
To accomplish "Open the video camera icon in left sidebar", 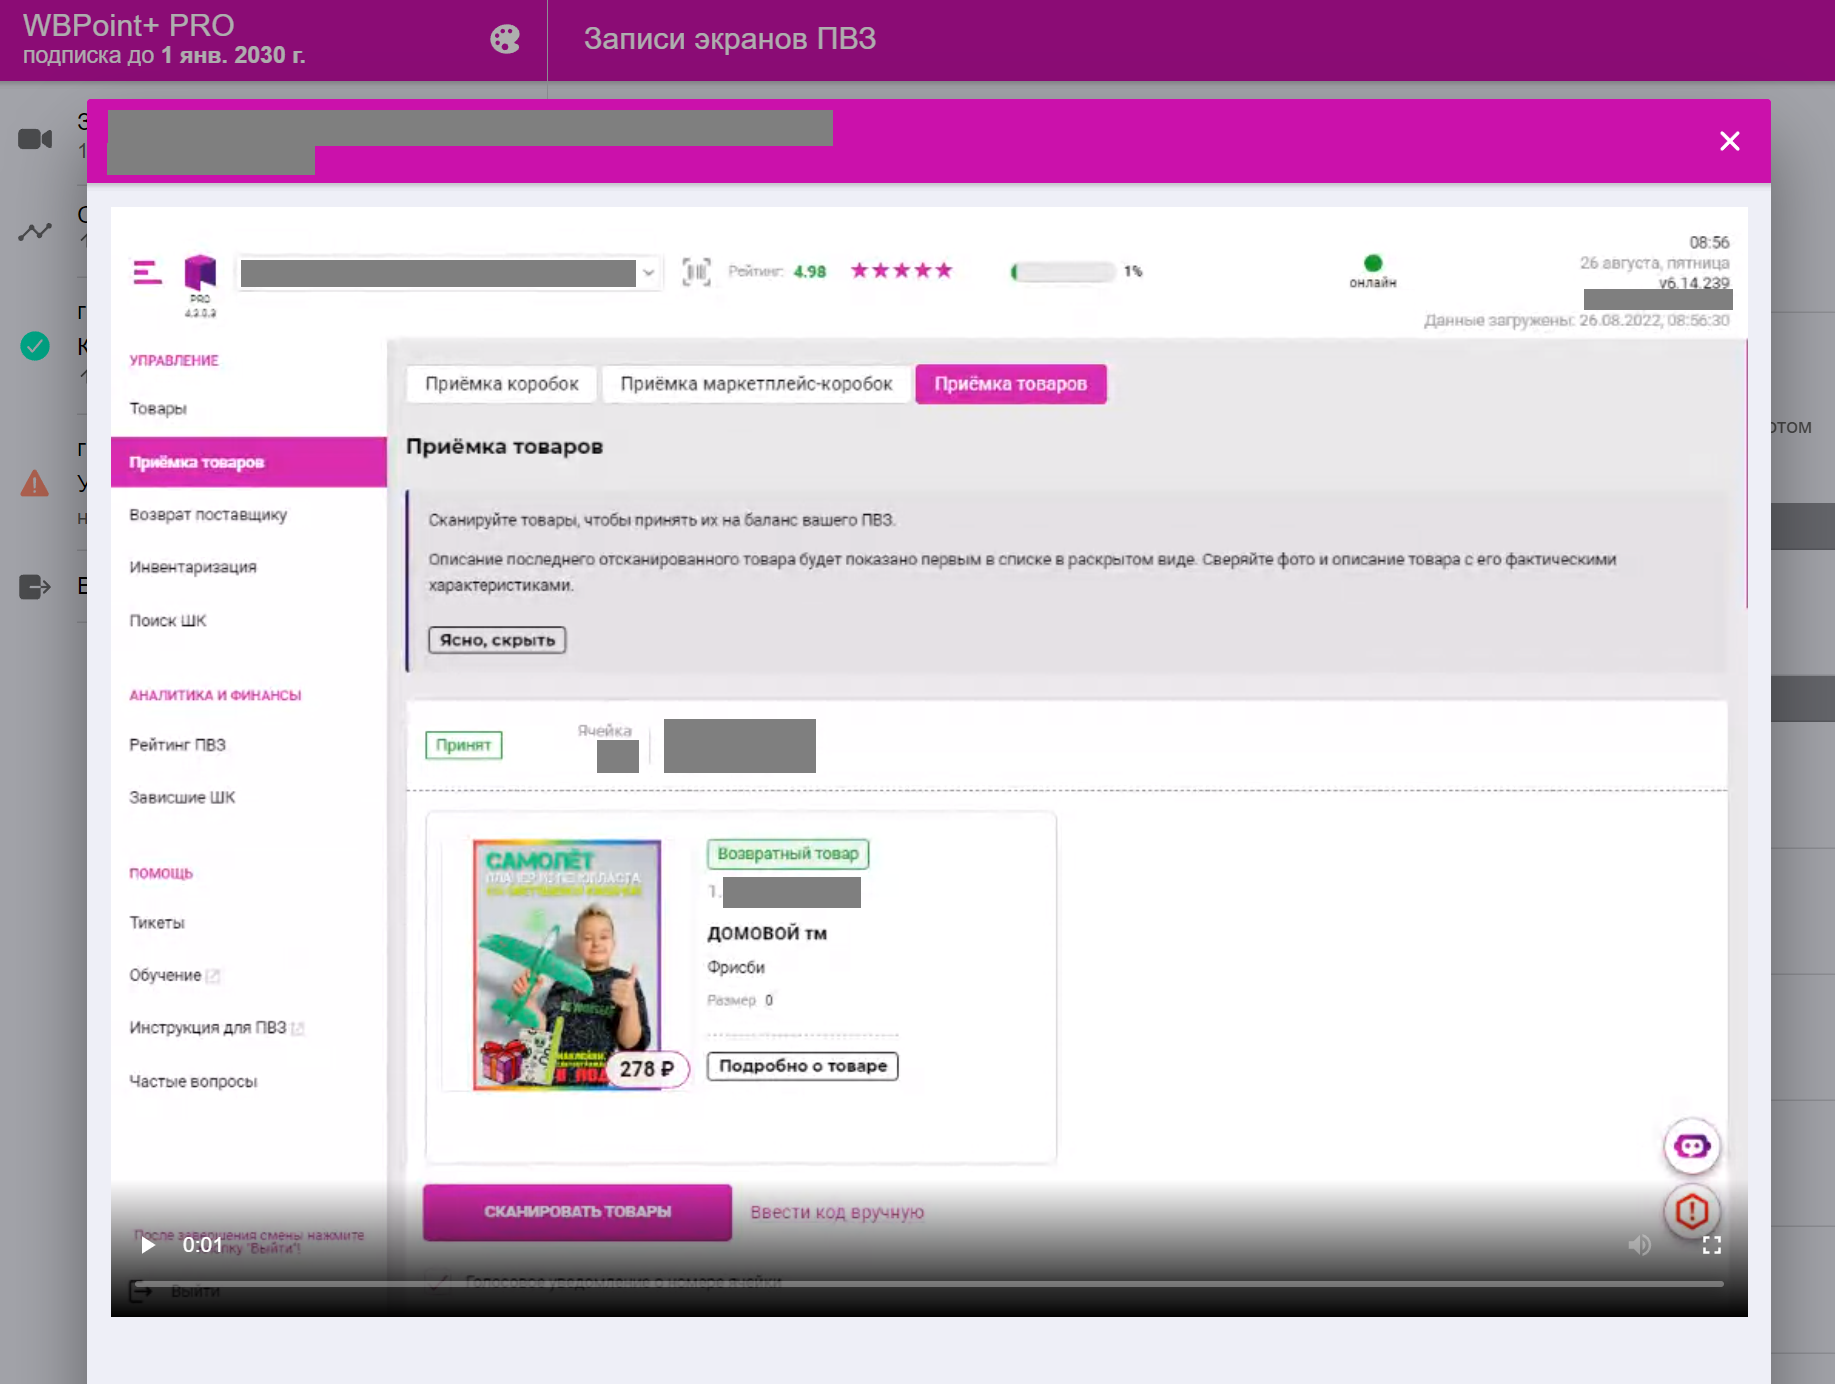I will (x=35, y=139).
